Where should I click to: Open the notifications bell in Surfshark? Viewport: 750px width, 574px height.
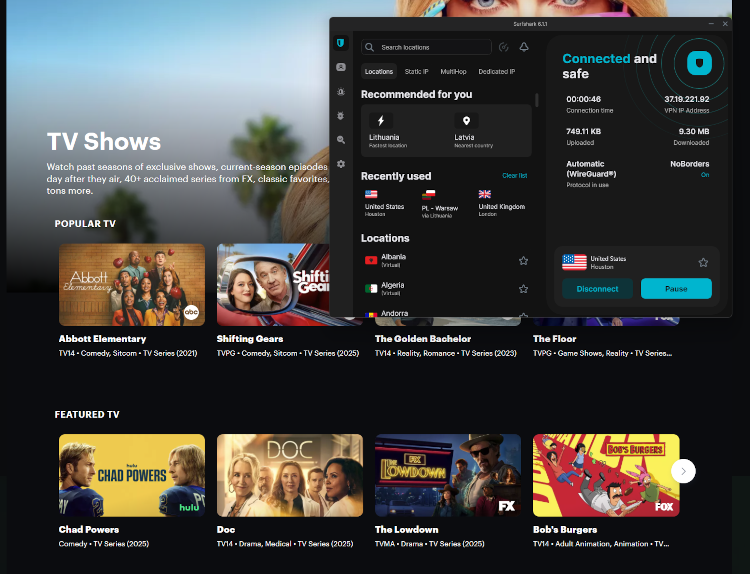524,47
